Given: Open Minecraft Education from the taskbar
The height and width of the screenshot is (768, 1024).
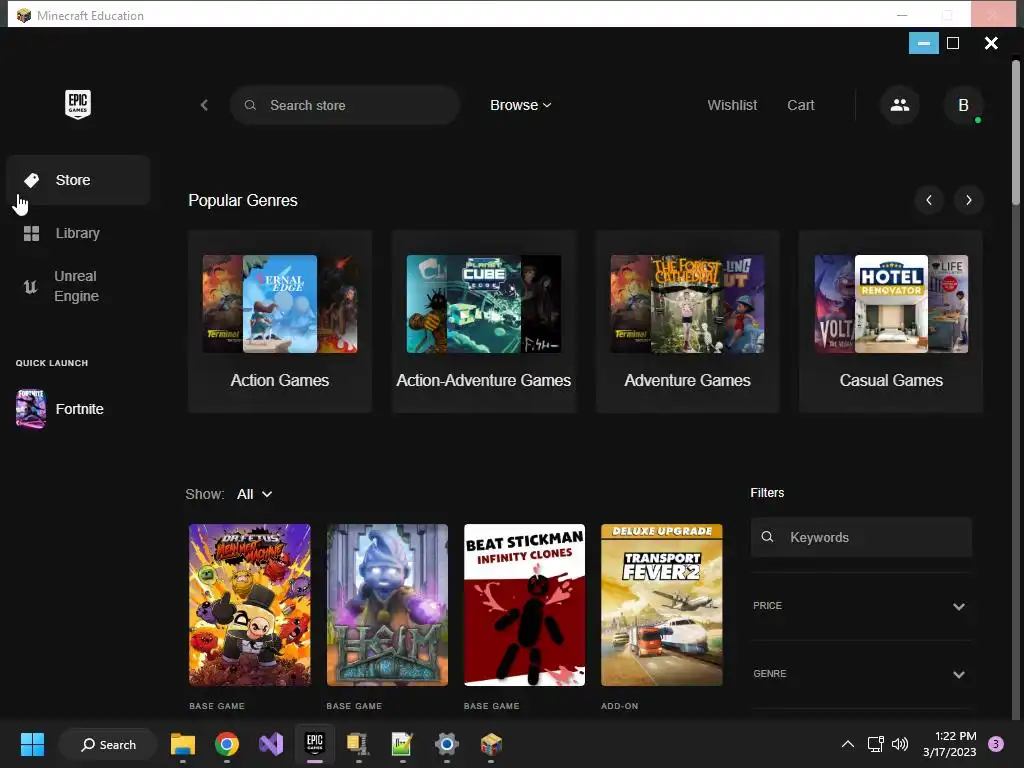Looking at the screenshot, I should pyautogui.click(x=490, y=744).
